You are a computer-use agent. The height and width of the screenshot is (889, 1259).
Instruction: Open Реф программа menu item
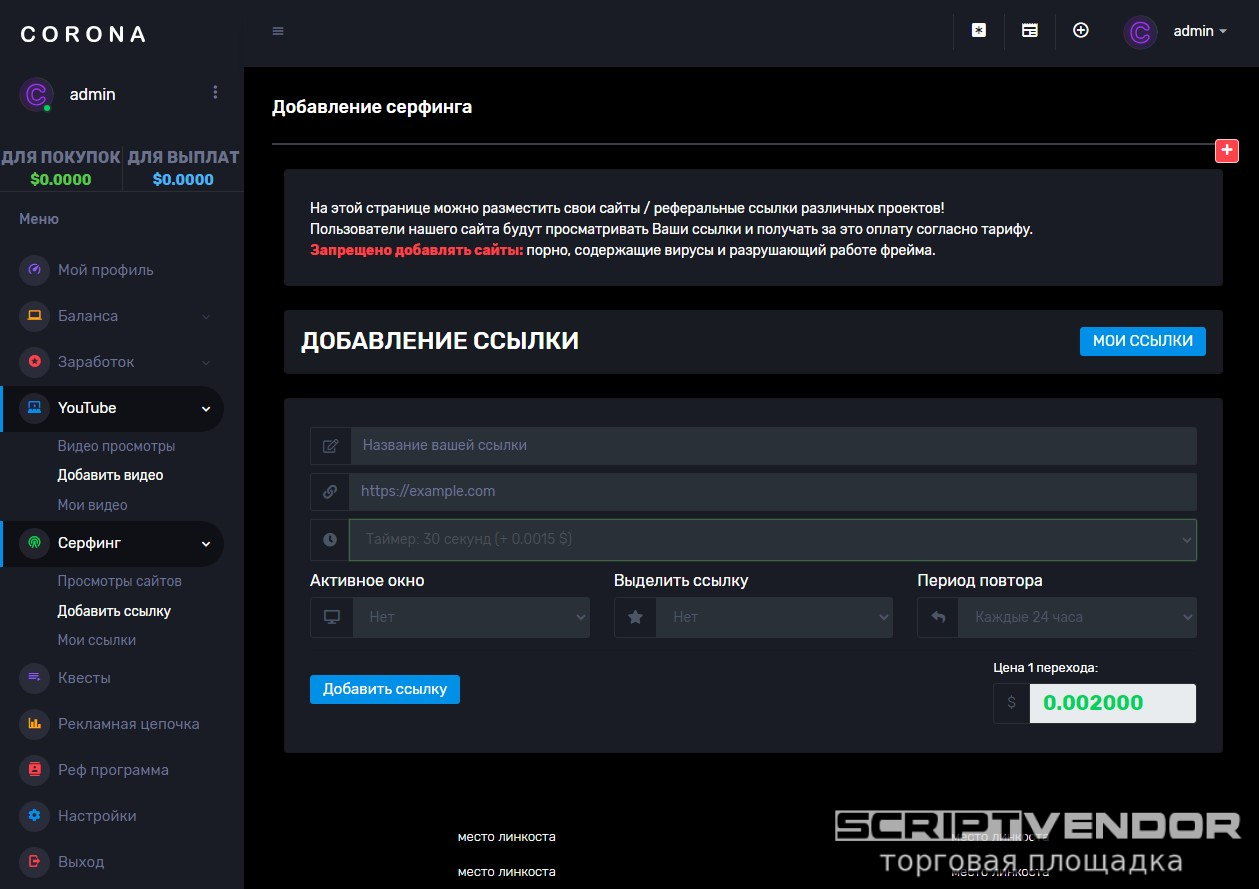pyautogui.click(x=113, y=770)
